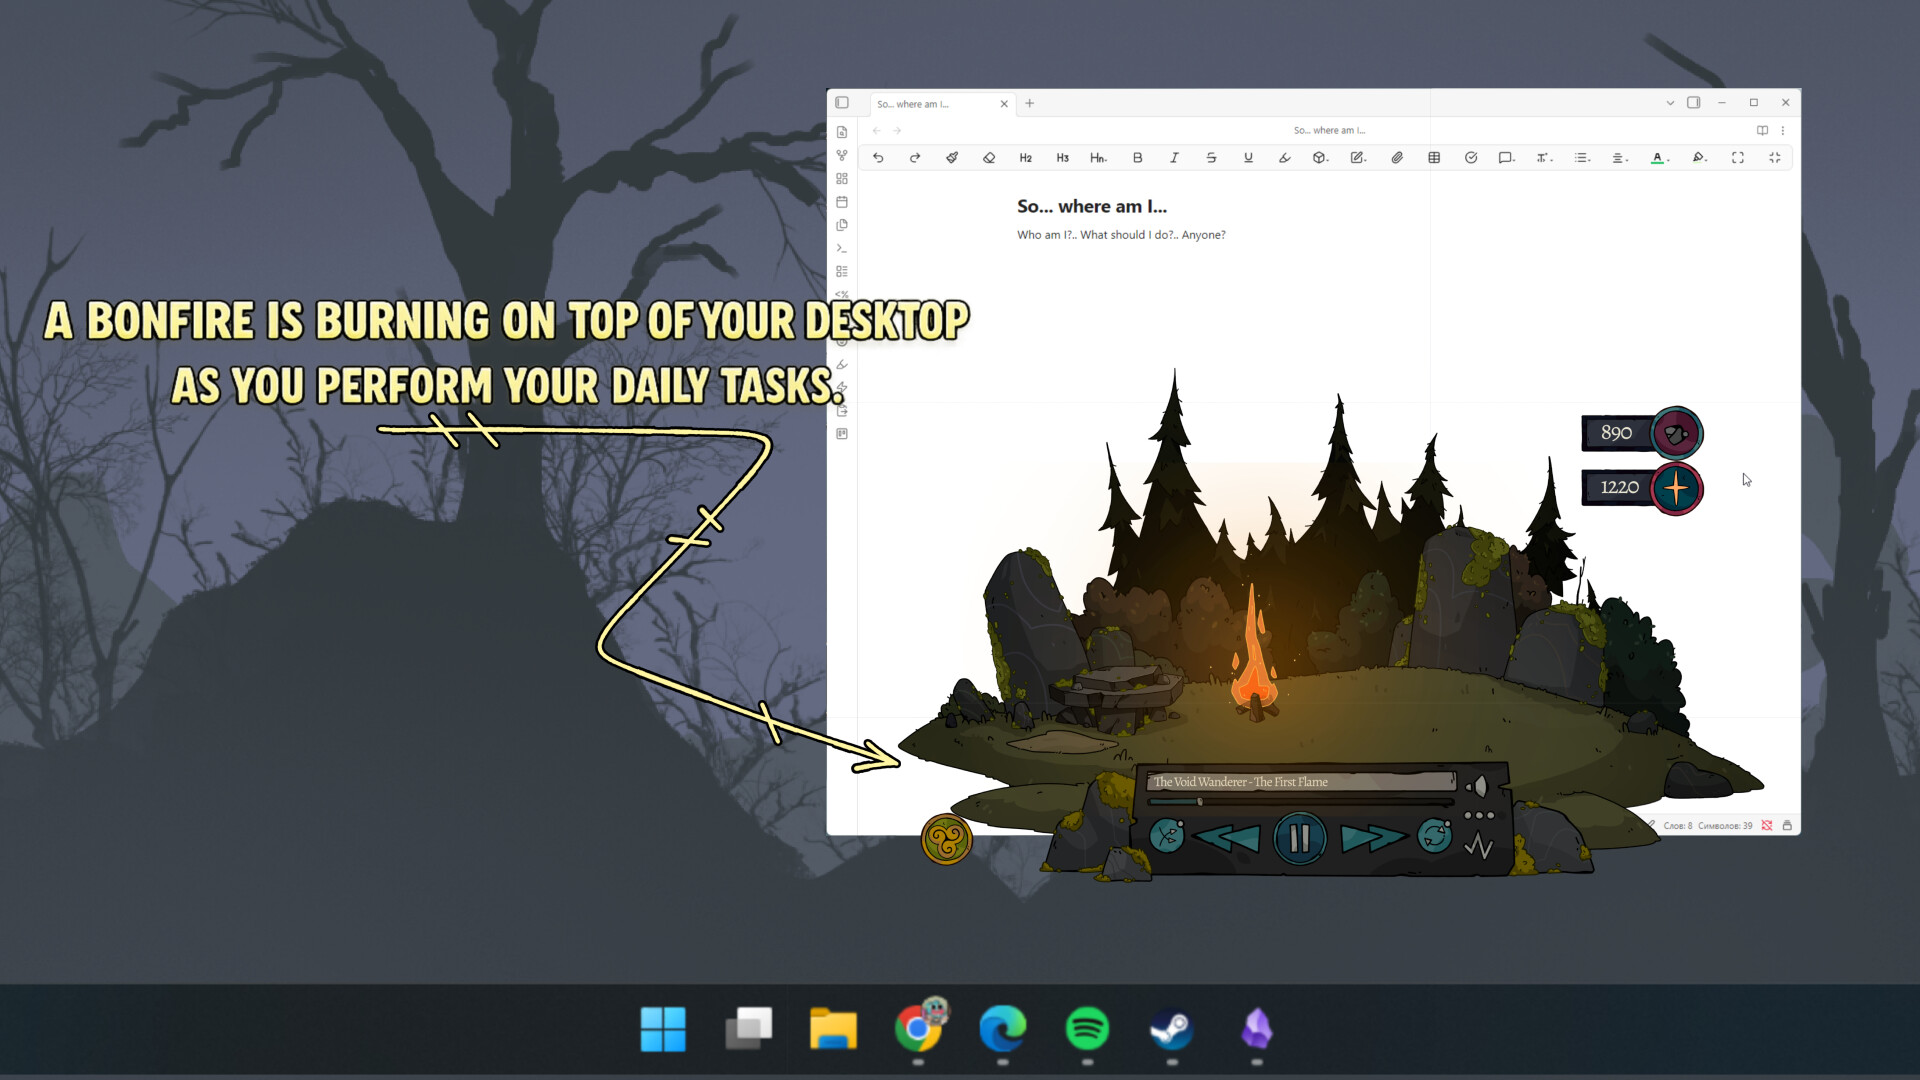Screen dimensions: 1920x1080
Task: Toggle shuffle in the music player
Action: tap(1166, 835)
